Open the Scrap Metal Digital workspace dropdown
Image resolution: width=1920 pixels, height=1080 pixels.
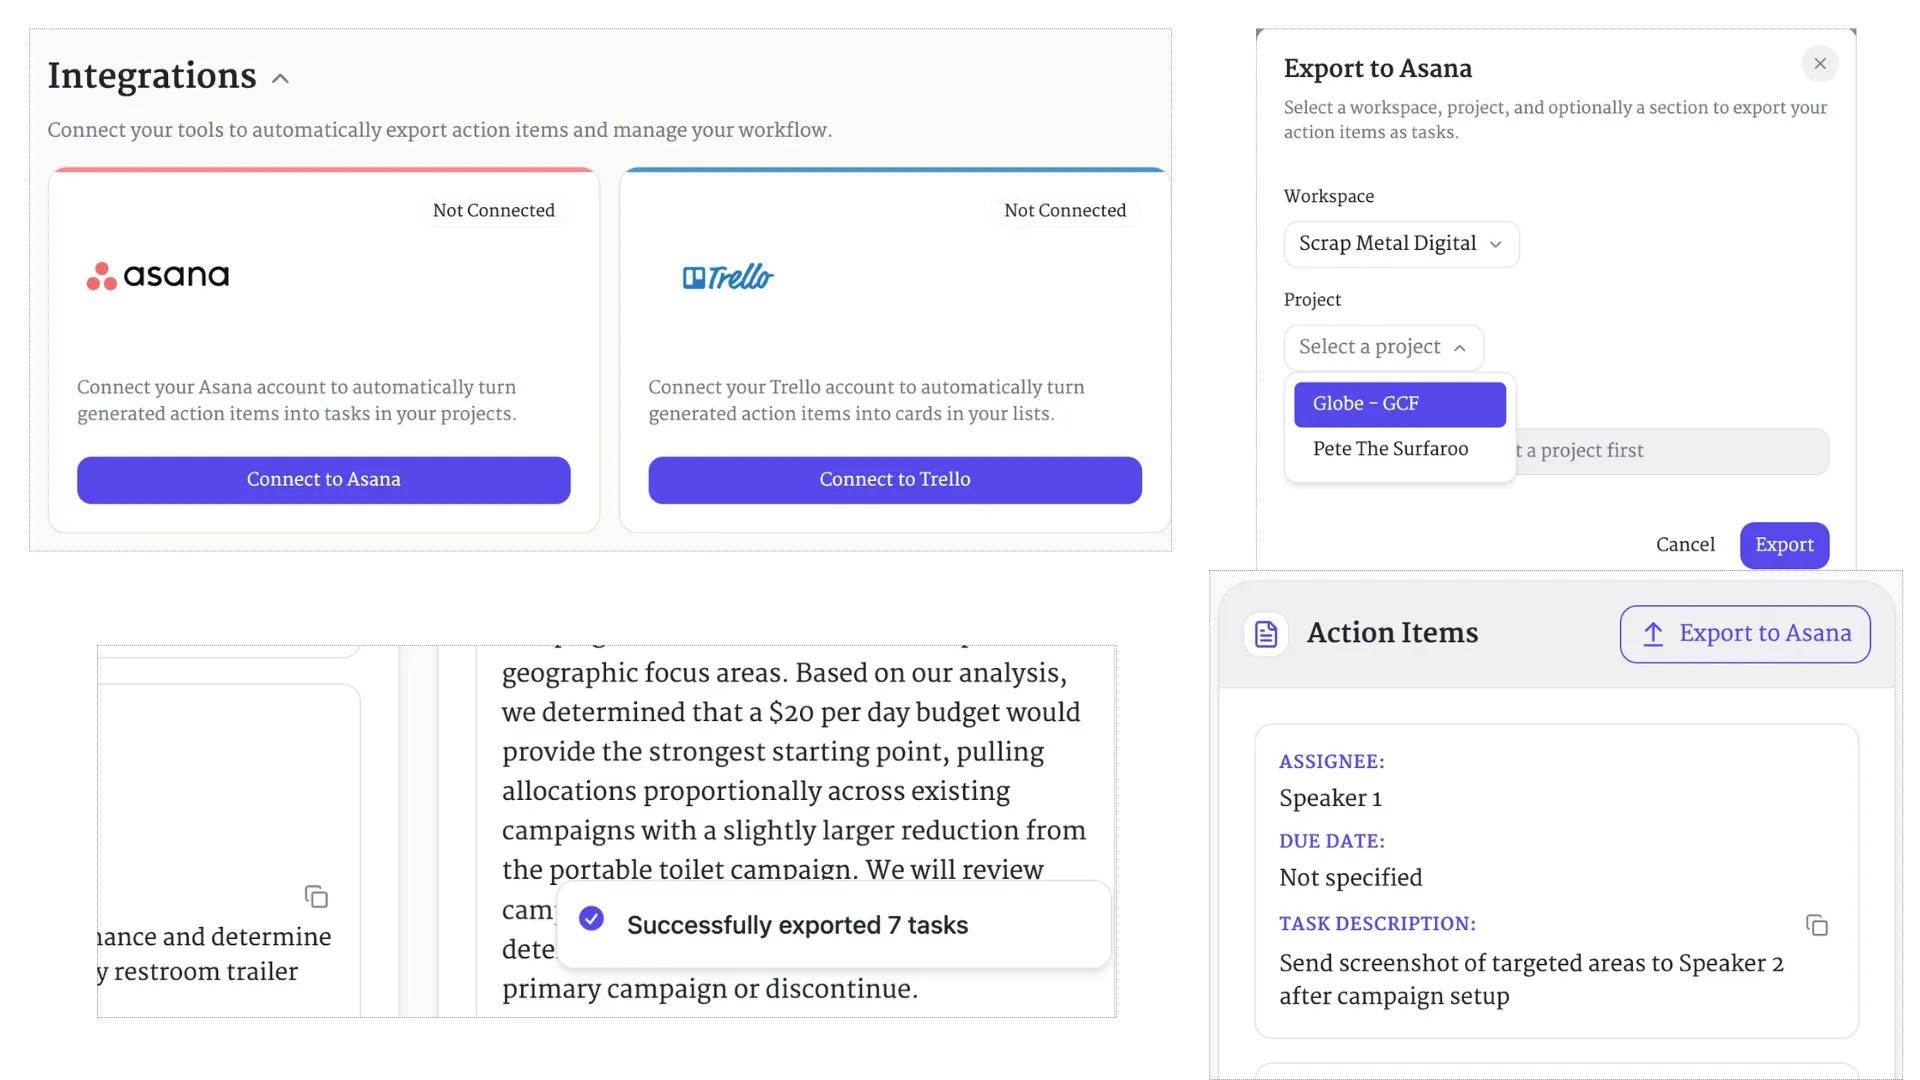[x=1401, y=244]
